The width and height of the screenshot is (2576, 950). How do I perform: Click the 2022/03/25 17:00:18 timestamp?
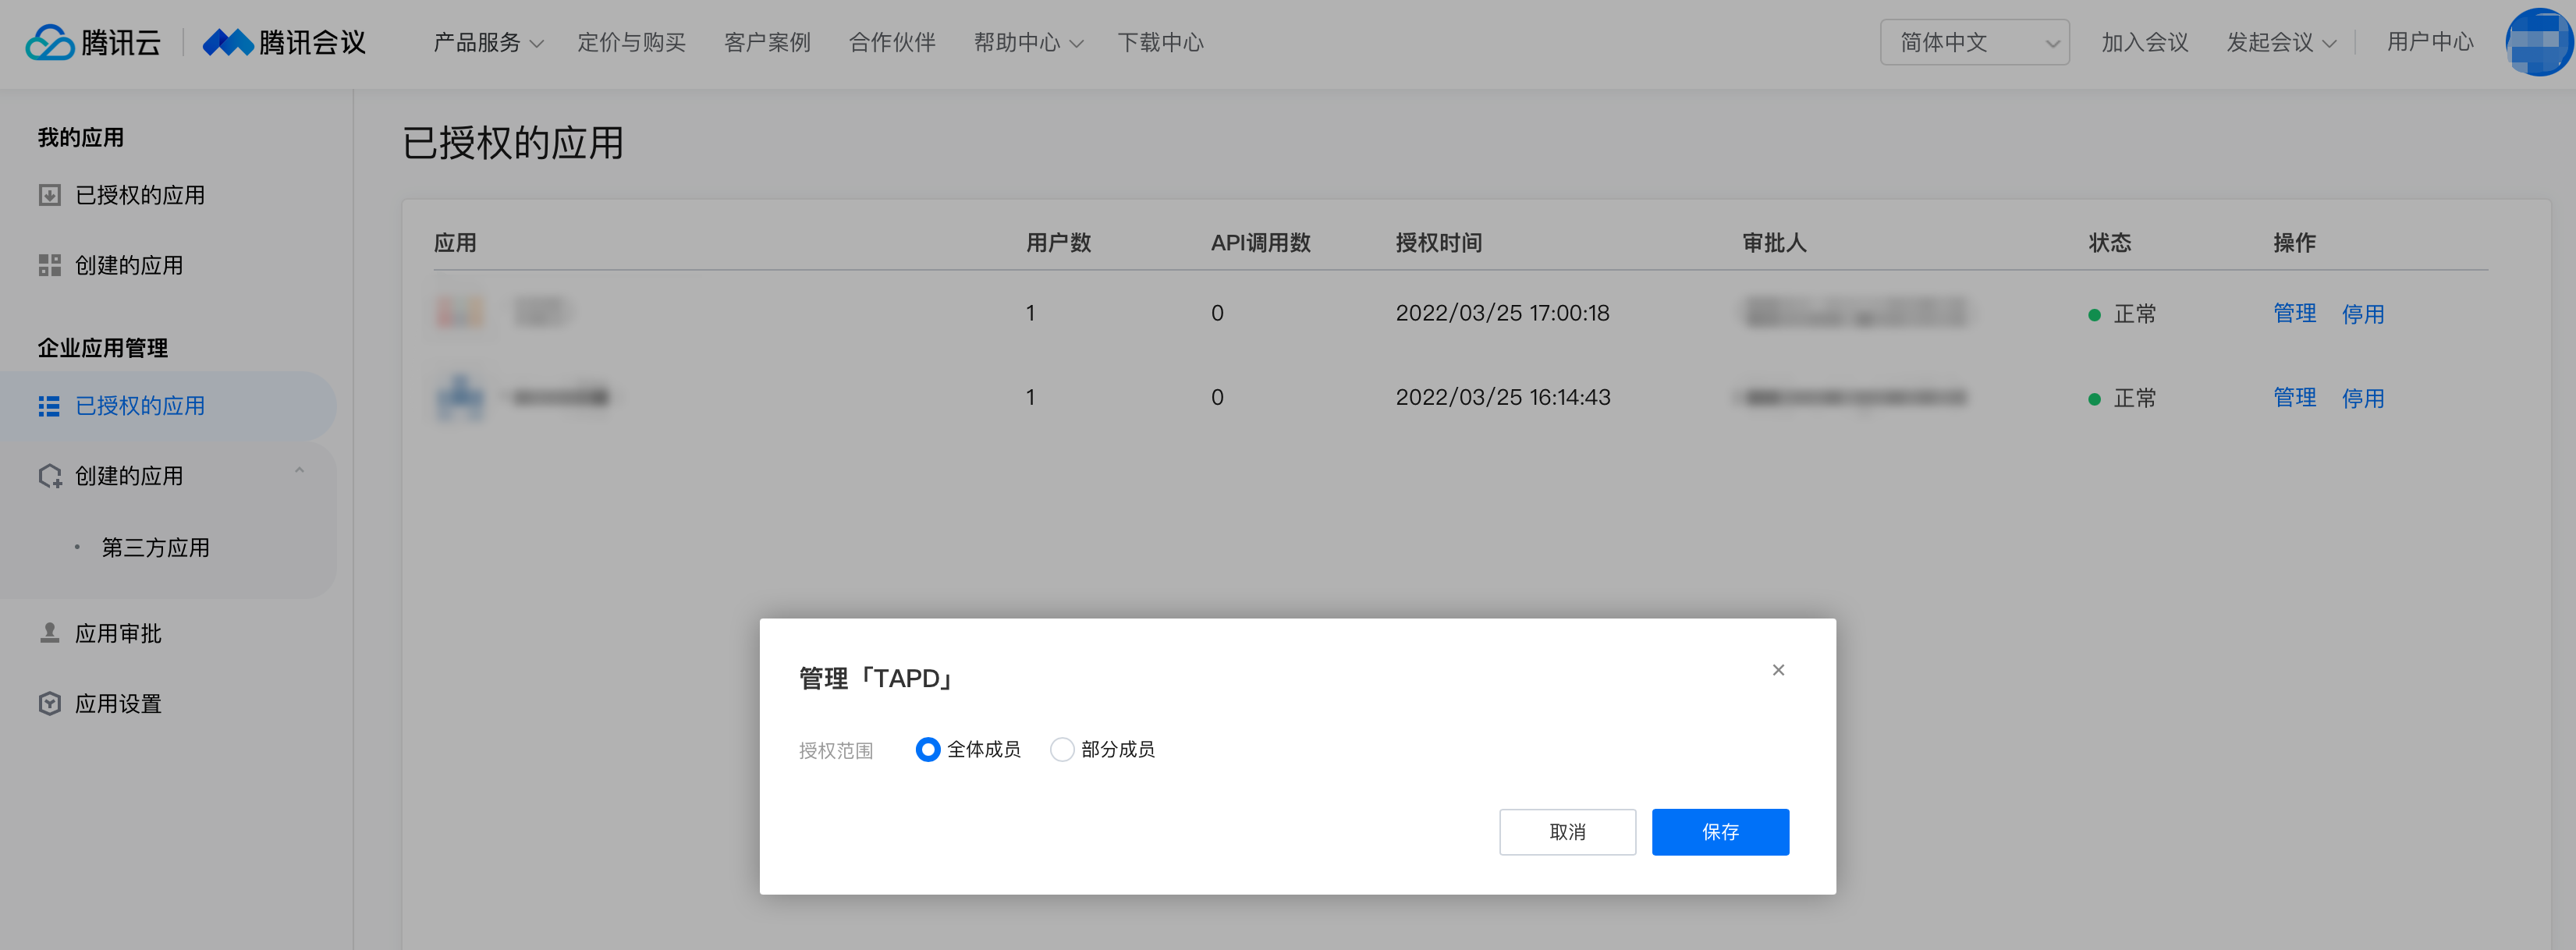click(1502, 313)
